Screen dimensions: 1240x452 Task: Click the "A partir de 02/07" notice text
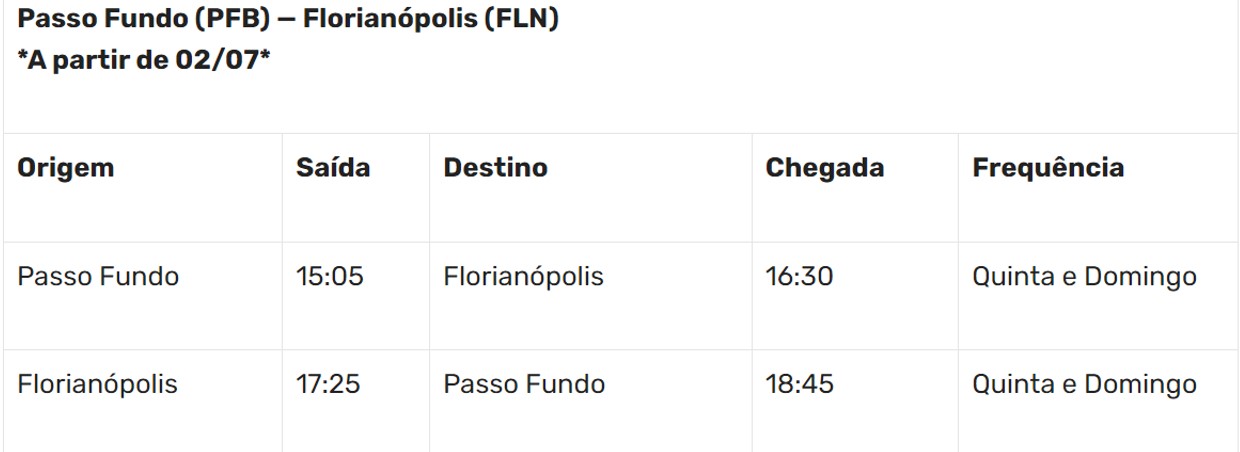coord(145,60)
